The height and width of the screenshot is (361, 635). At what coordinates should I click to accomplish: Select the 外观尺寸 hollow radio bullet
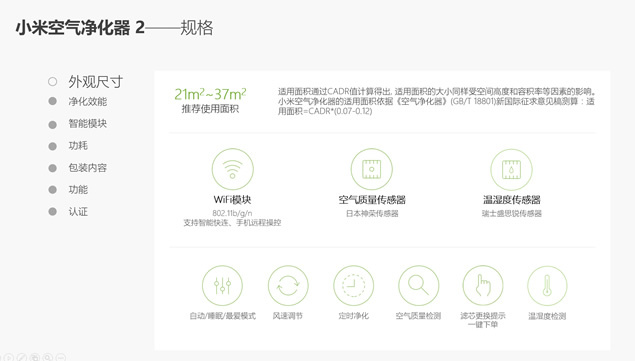(x=52, y=81)
